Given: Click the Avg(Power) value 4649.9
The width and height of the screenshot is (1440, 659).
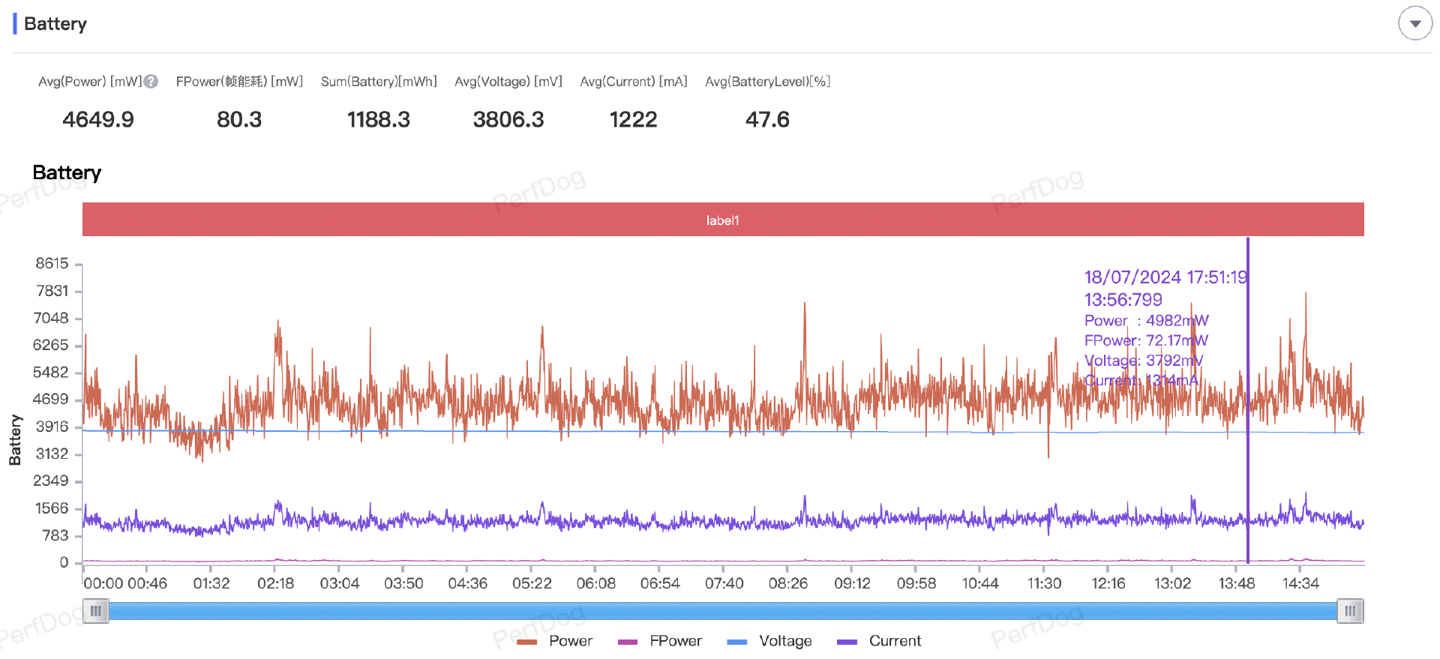Looking at the screenshot, I should (x=98, y=120).
